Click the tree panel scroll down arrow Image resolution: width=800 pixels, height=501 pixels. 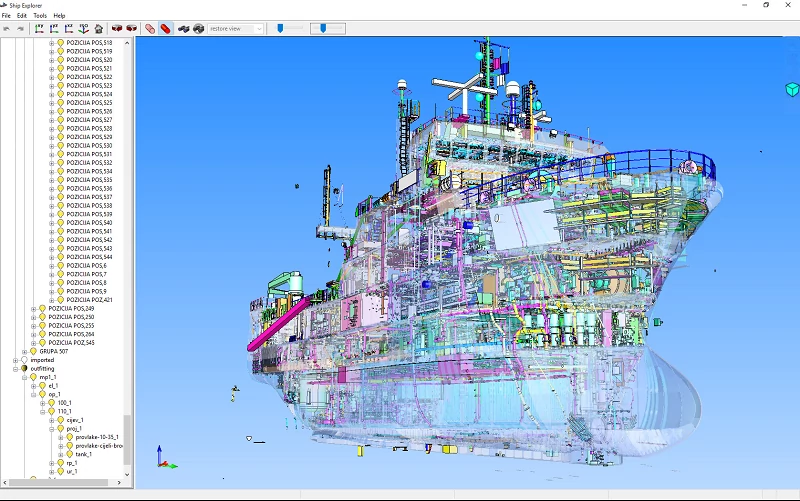coord(127,474)
